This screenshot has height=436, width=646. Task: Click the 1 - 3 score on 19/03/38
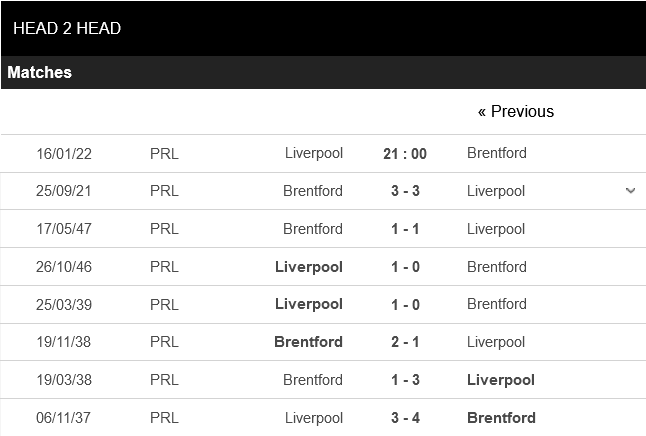tap(405, 380)
